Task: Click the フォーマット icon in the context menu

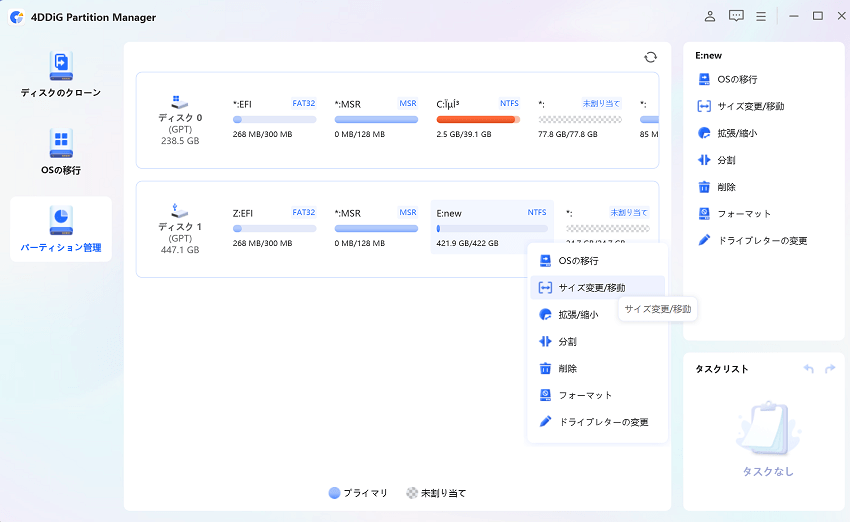Action: (545, 395)
